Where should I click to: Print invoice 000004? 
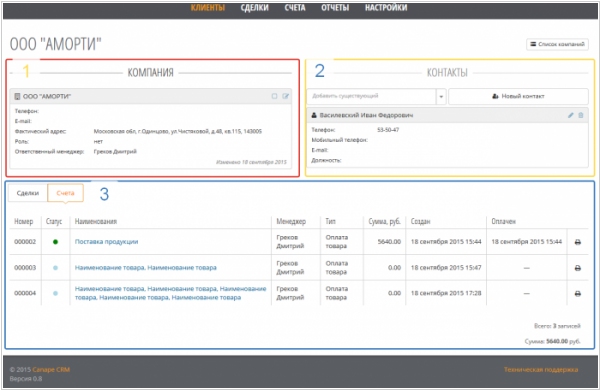tap(578, 294)
